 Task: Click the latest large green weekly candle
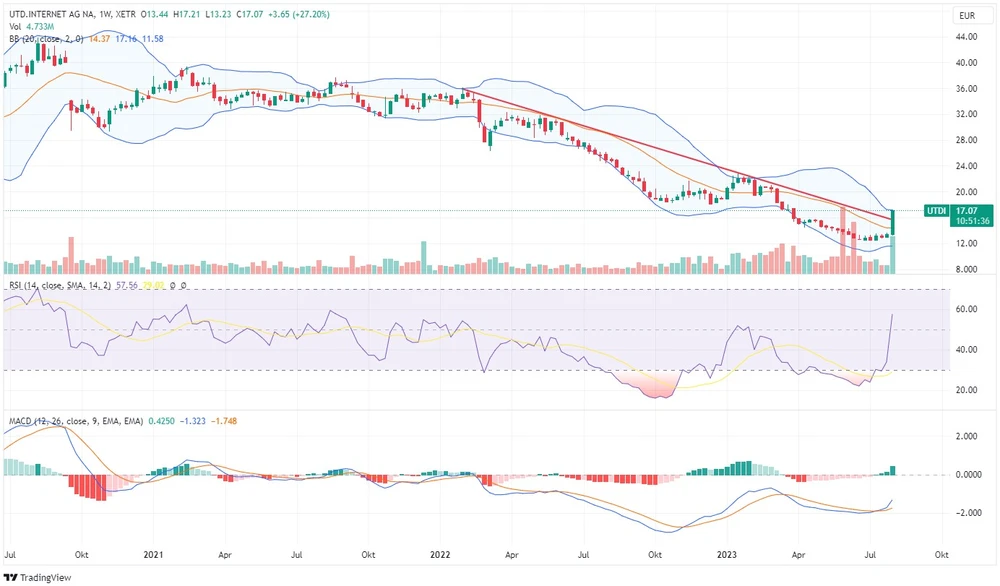point(892,222)
